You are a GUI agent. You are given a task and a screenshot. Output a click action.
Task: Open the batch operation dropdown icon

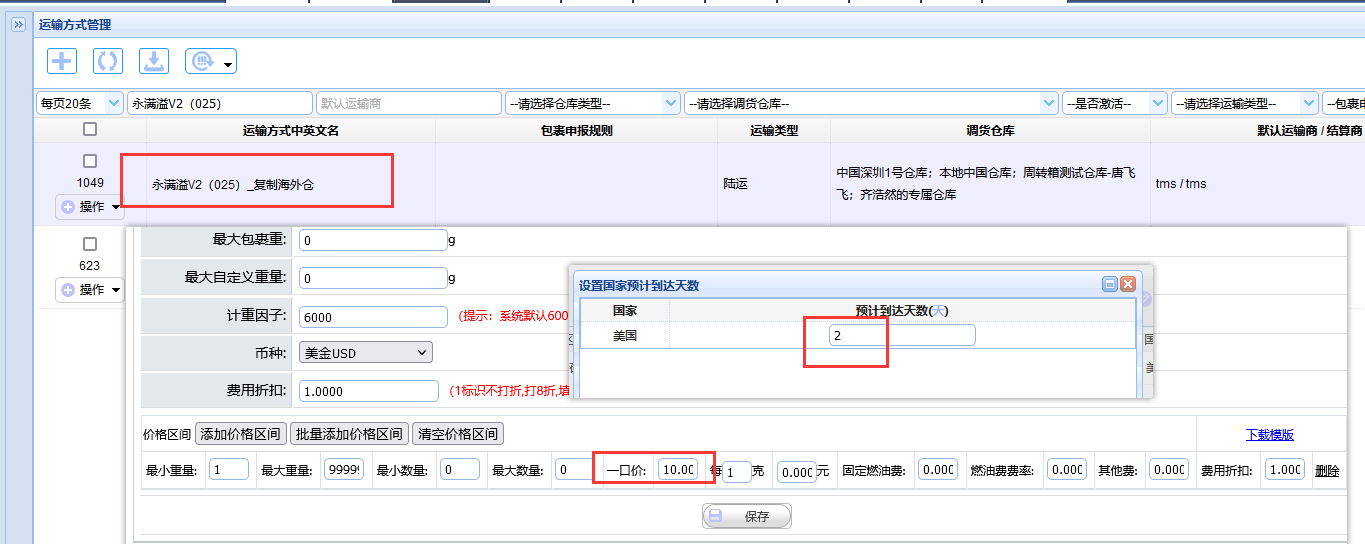[211, 61]
